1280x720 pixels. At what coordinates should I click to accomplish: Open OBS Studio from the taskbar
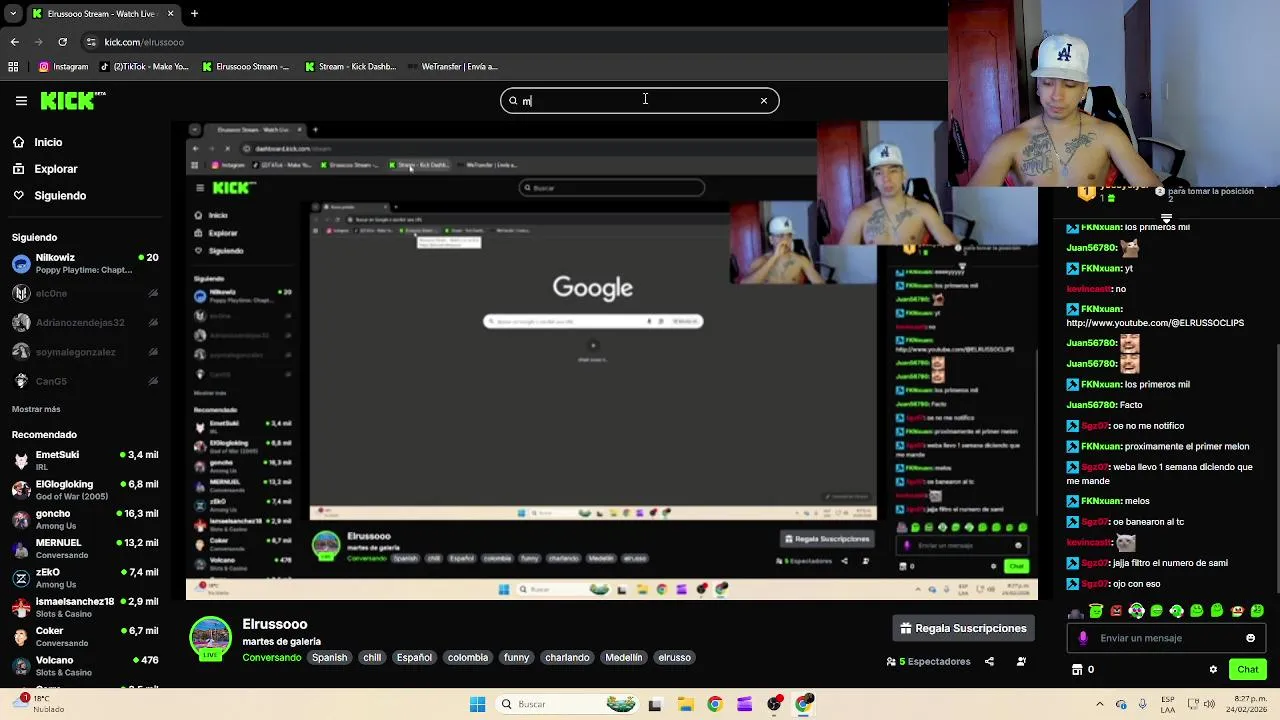click(x=774, y=704)
